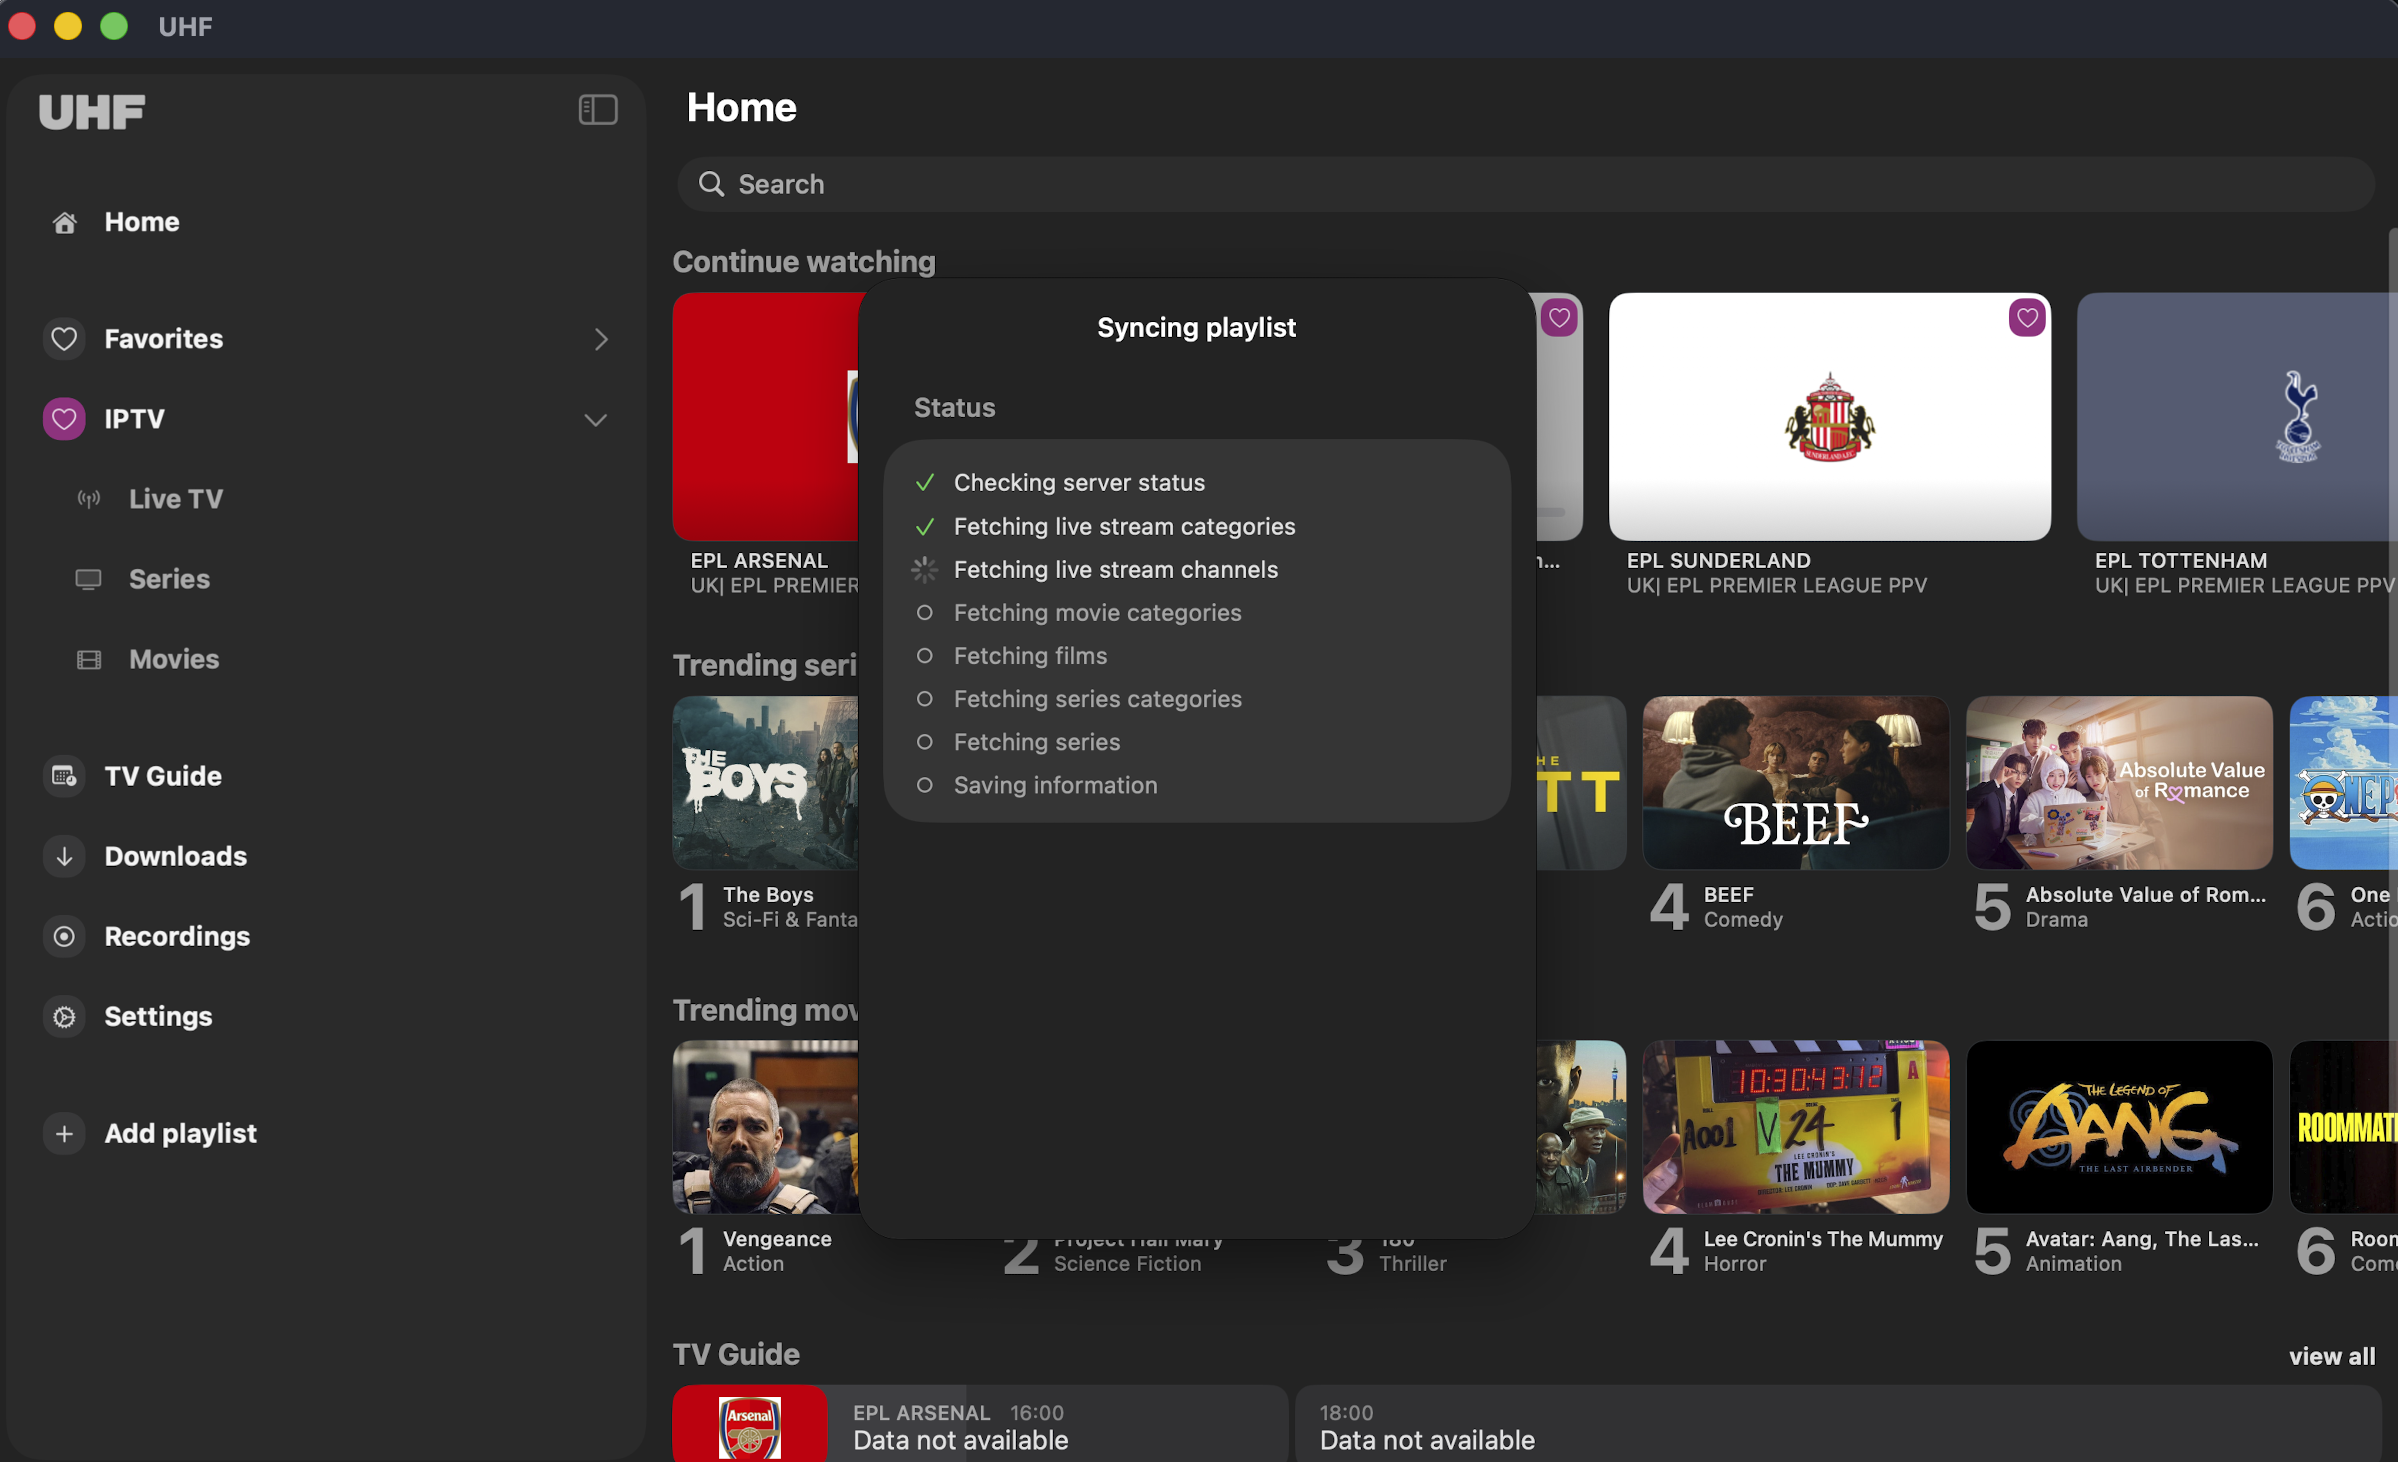Open Live TV from the antenna icon
Viewport: 2398px width, 1462px height.
point(89,499)
